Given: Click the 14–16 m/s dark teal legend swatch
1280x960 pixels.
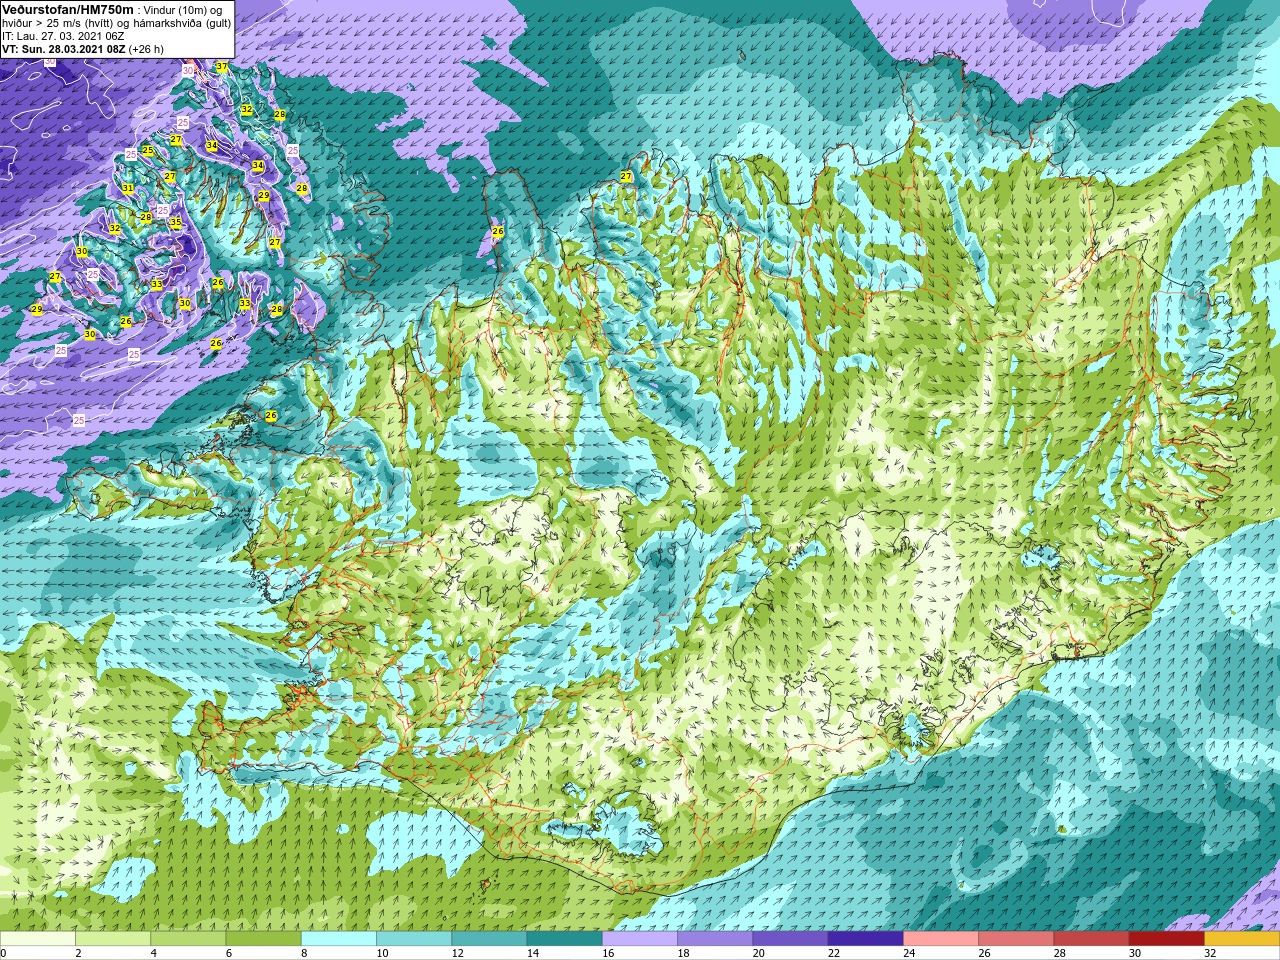Looking at the screenshot, I should [565, 940].
